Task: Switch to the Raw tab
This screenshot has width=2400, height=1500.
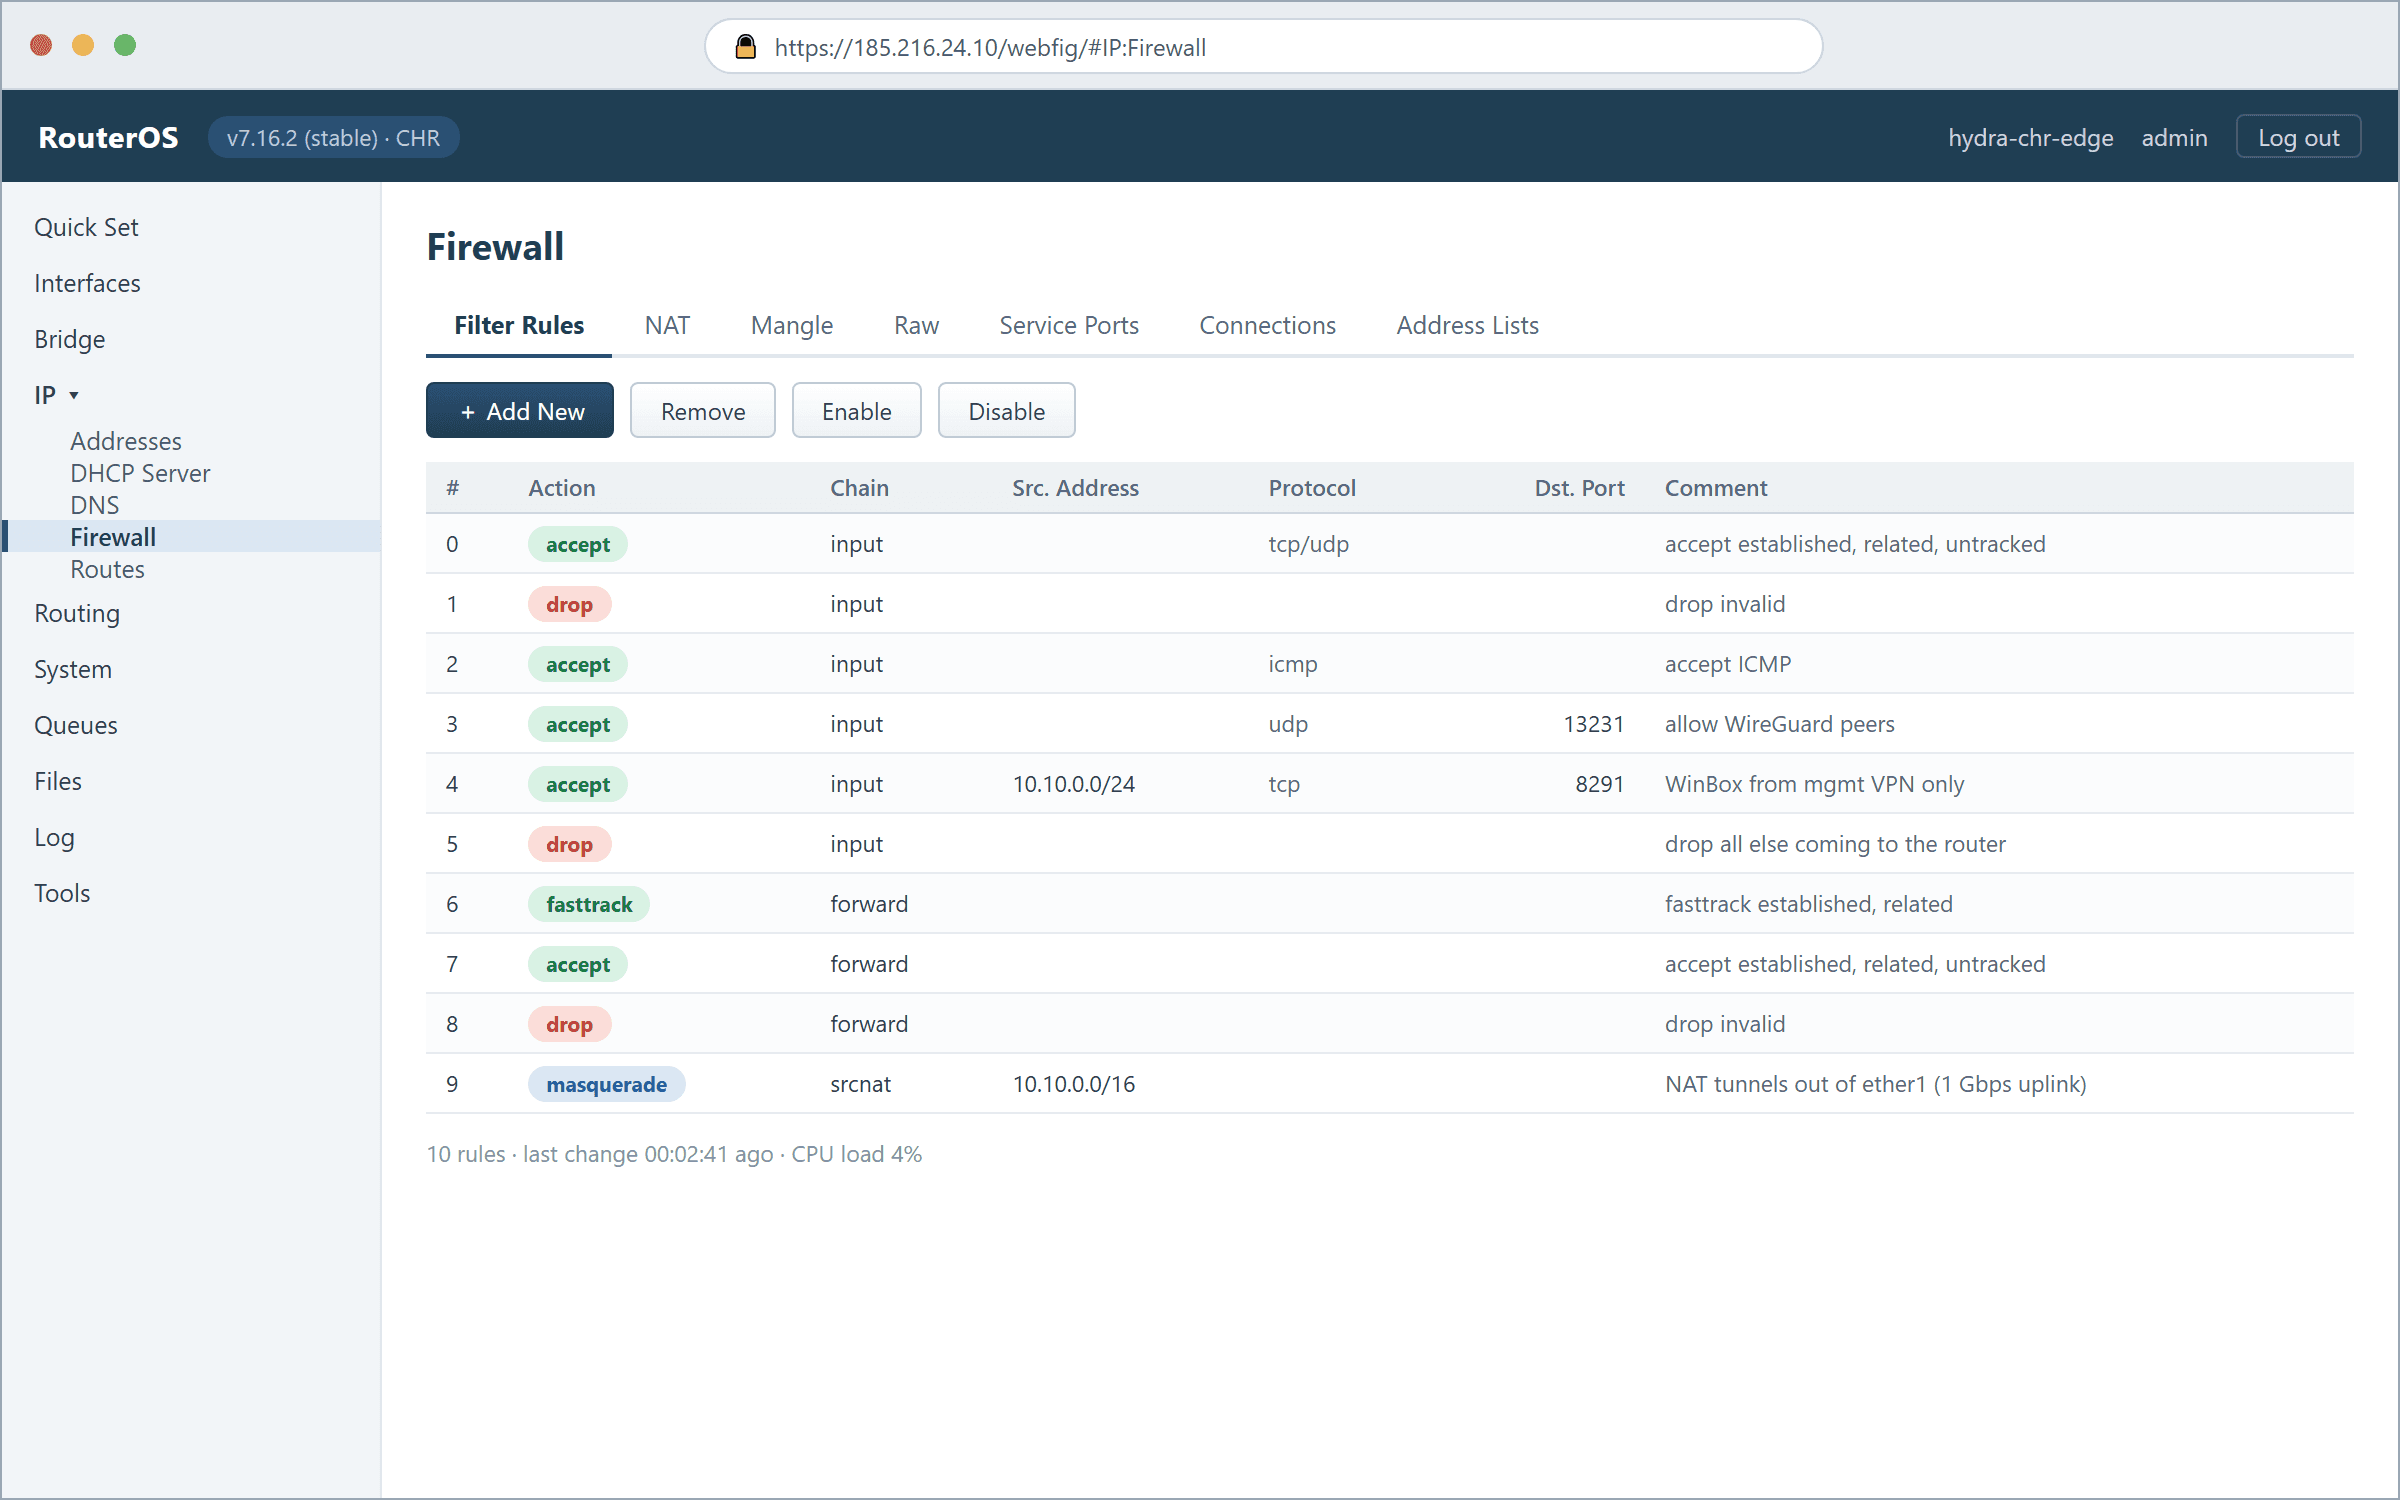Action: pos(916,325)
